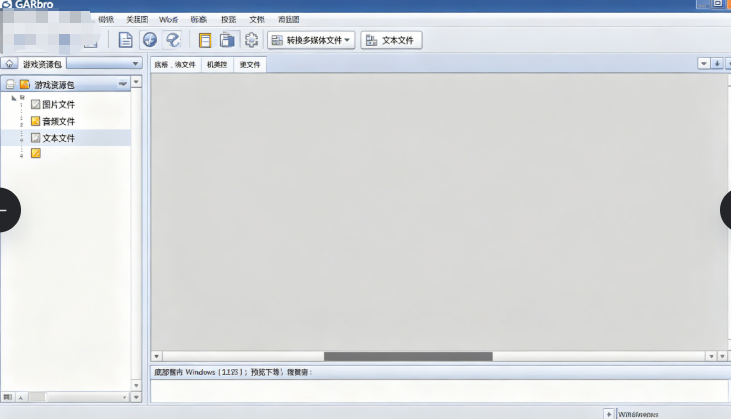Click the yellow bordered page icon in the toolbar
Viewport: 731px width, 419px height.
205,40
